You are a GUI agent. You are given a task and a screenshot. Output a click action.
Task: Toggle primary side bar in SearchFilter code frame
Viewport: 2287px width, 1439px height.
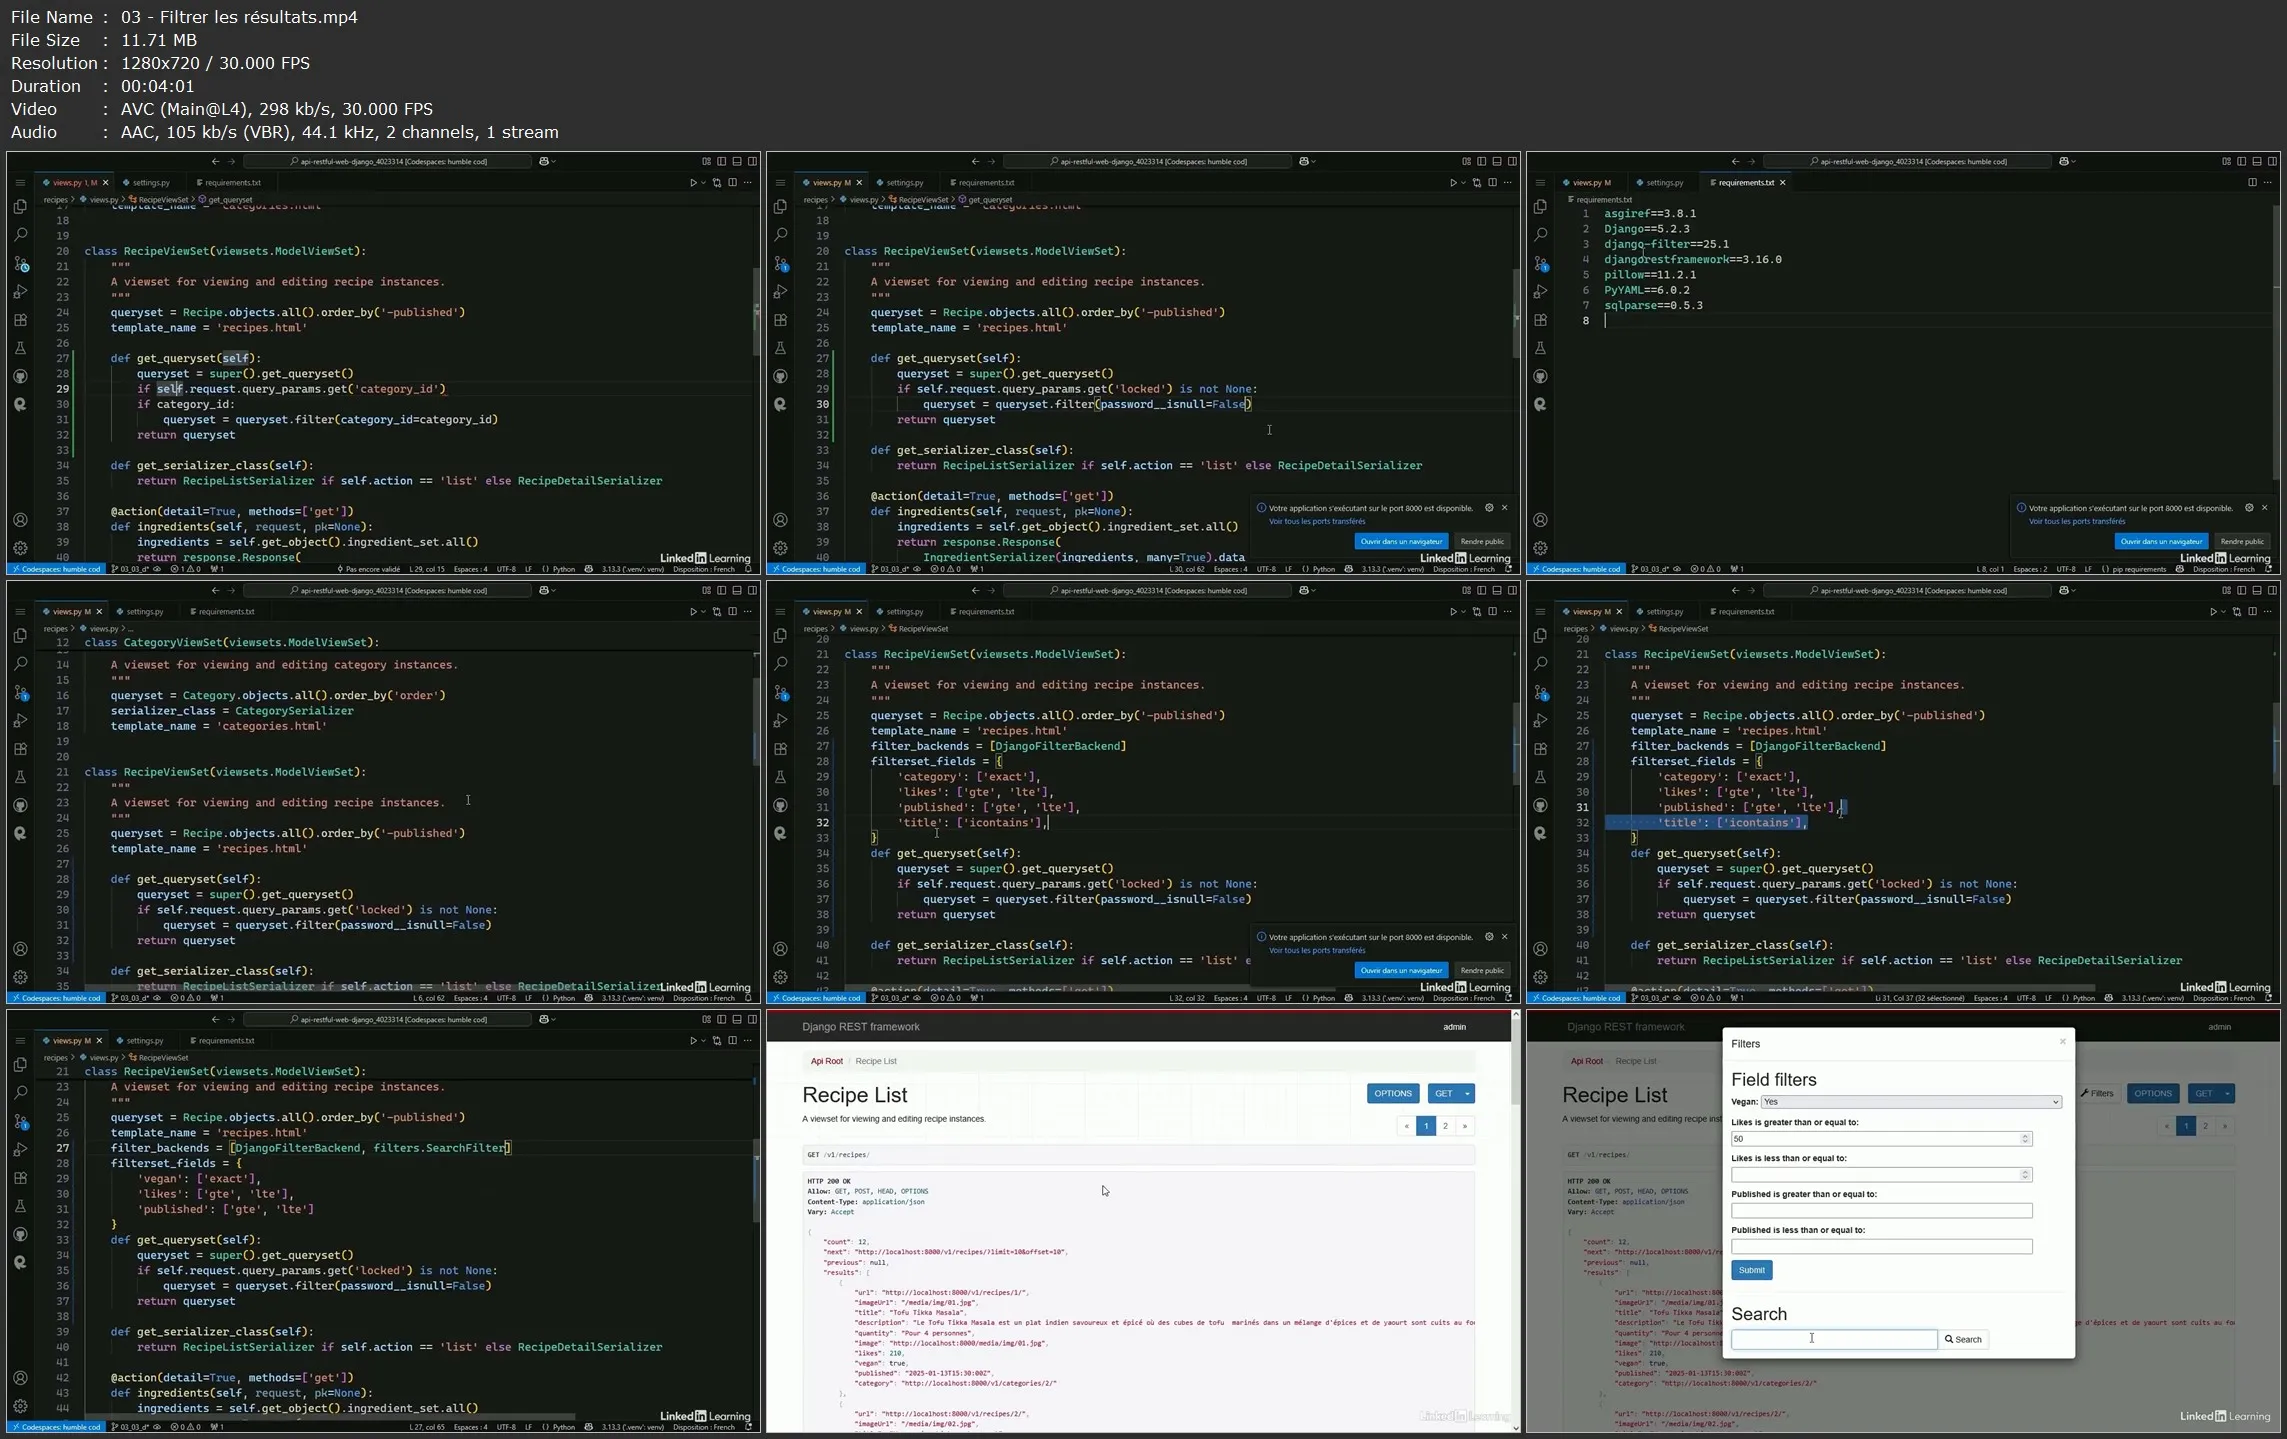pyautogui.click(x=721, y=1019)
